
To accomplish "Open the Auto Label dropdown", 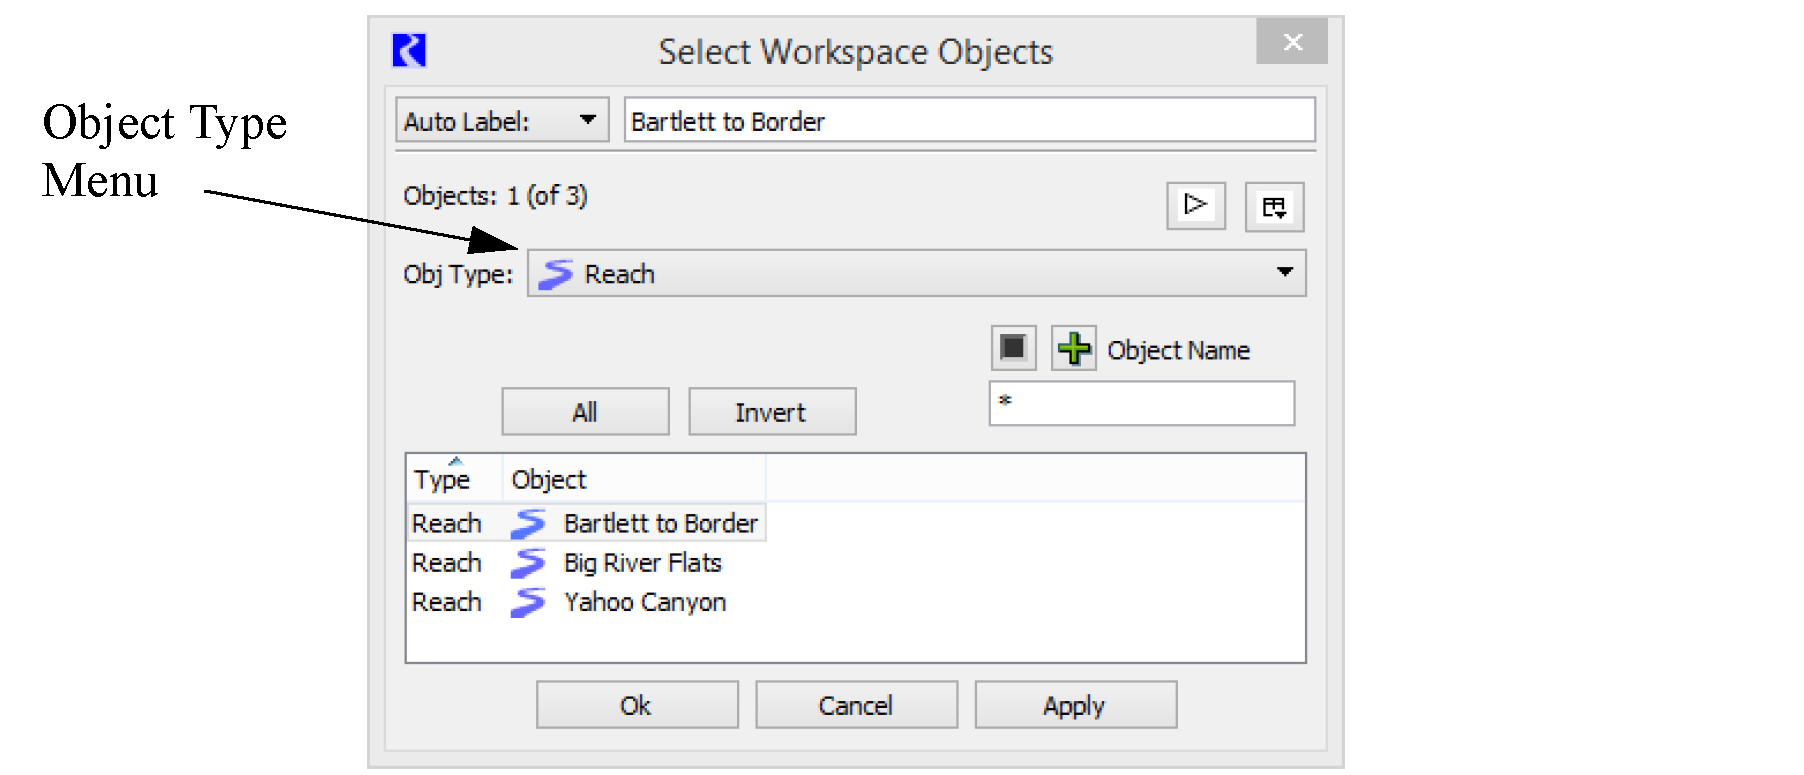I will coord(502,121).
